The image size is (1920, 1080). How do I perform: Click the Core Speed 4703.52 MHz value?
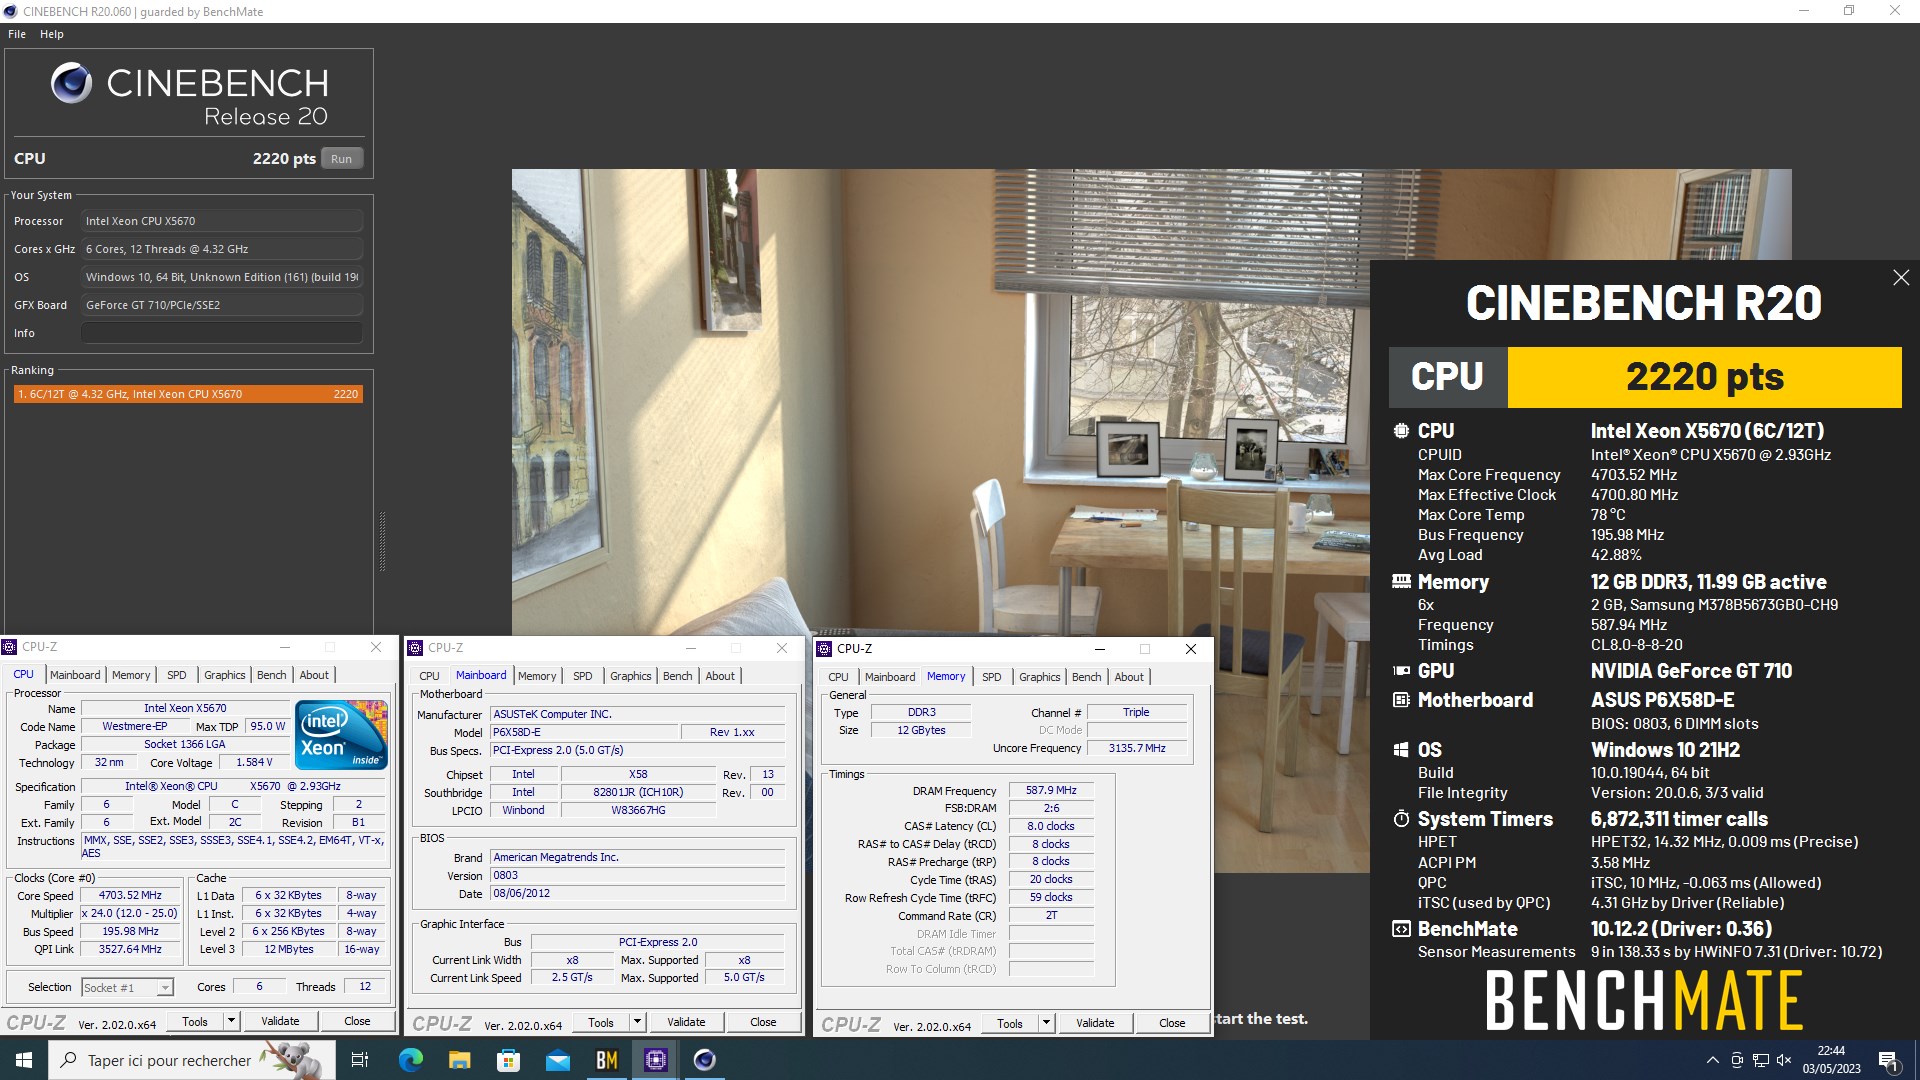(130, 896)
